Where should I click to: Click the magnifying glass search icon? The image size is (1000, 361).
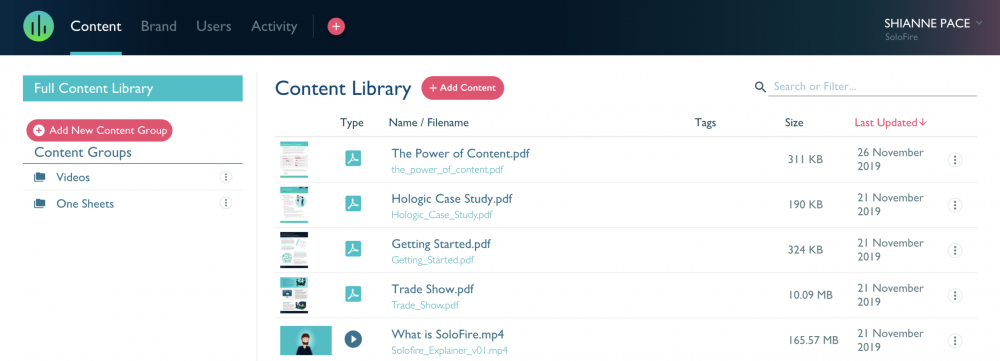tap(760, 87)
